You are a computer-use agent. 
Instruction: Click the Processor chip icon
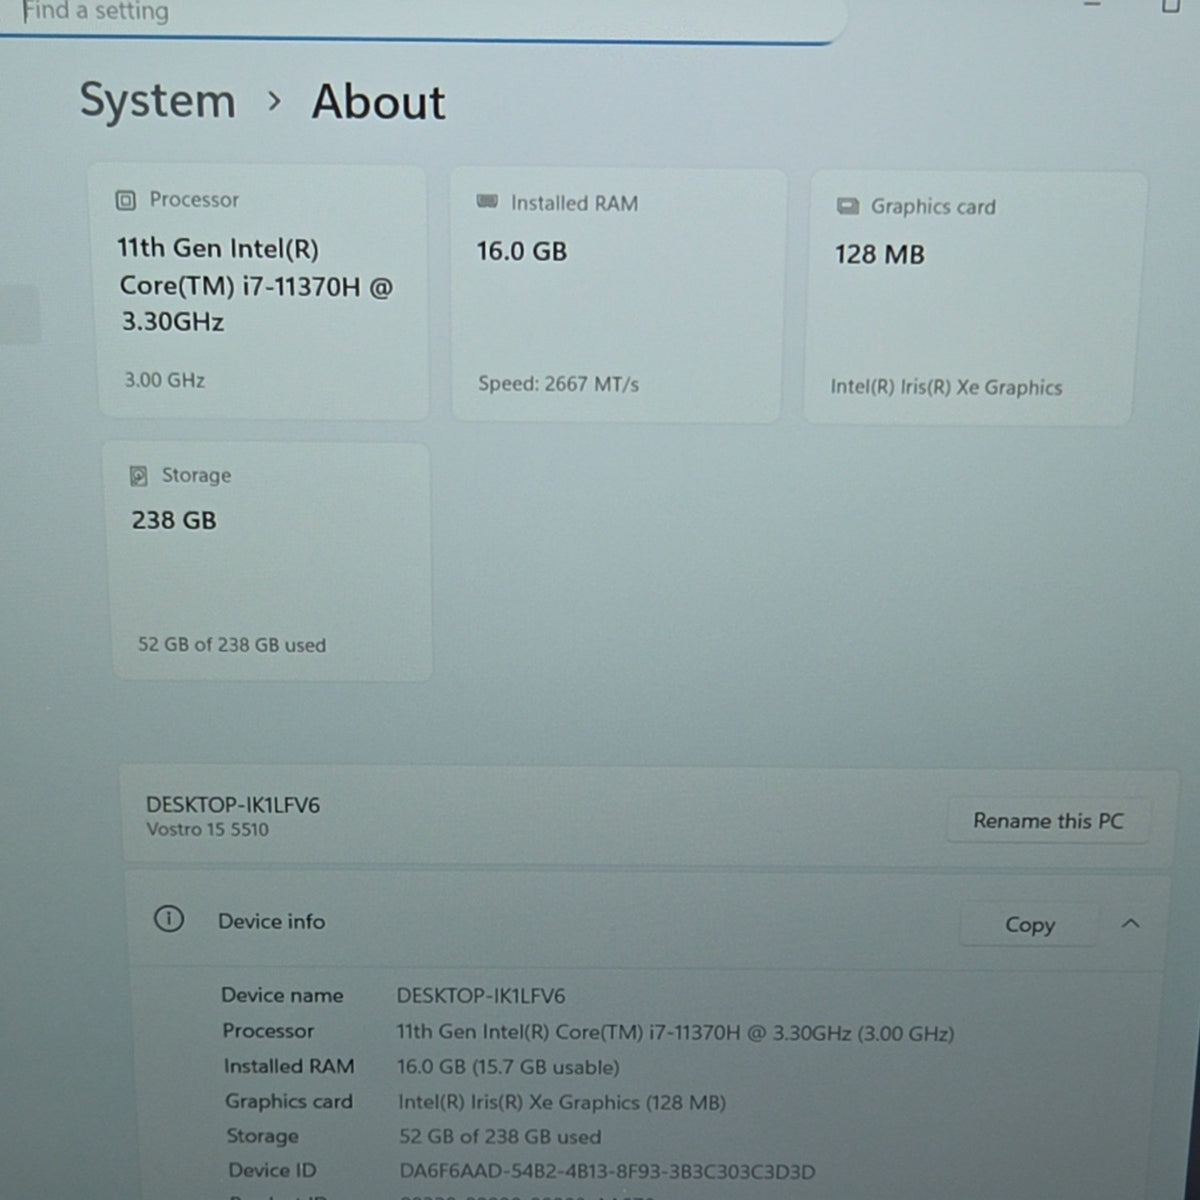126,200
